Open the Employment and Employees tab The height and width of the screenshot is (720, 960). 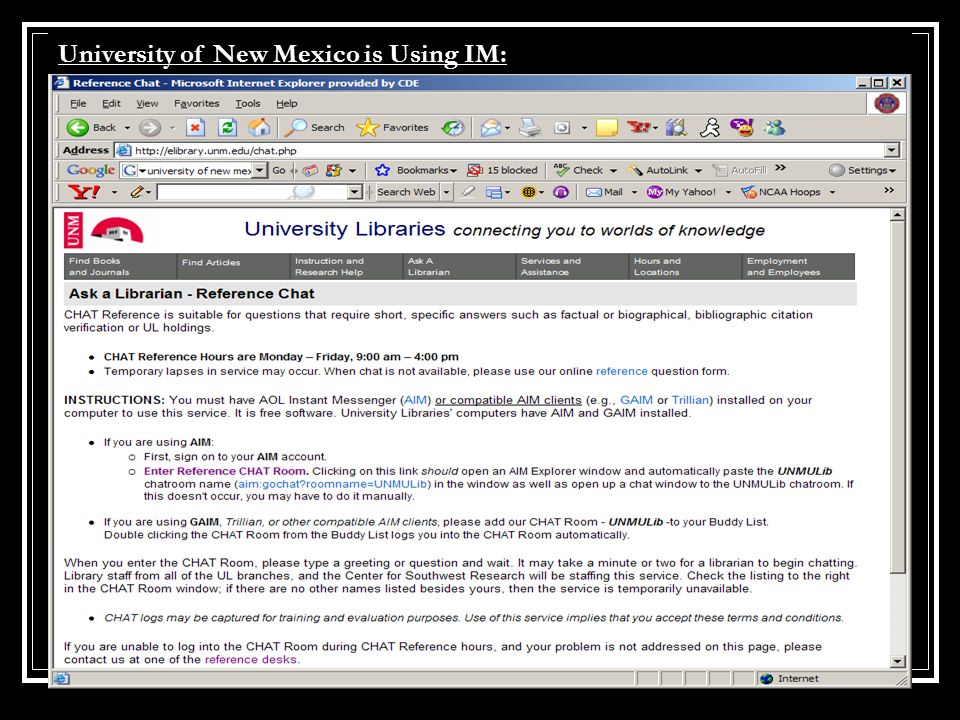click(x=798, y=266)
